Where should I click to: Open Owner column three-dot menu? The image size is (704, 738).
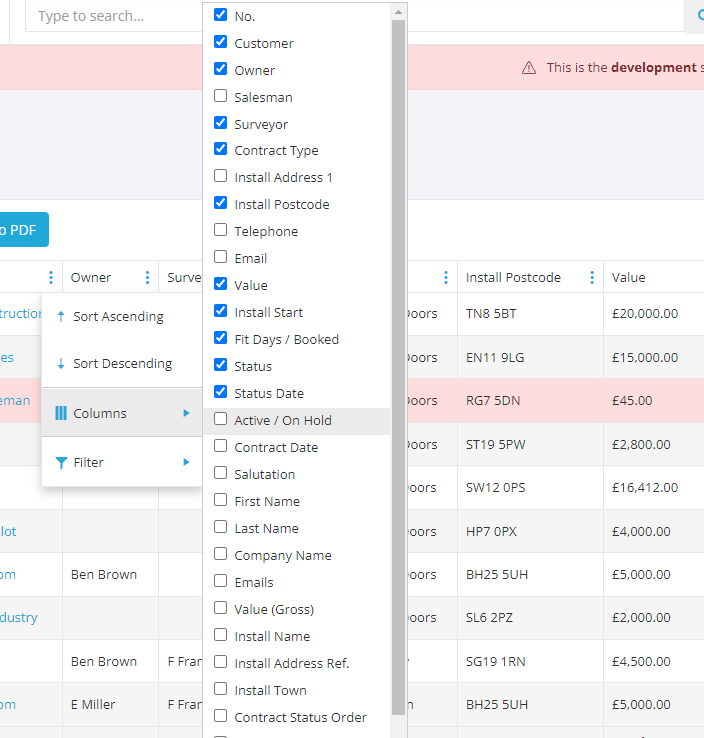coord(147,278)
